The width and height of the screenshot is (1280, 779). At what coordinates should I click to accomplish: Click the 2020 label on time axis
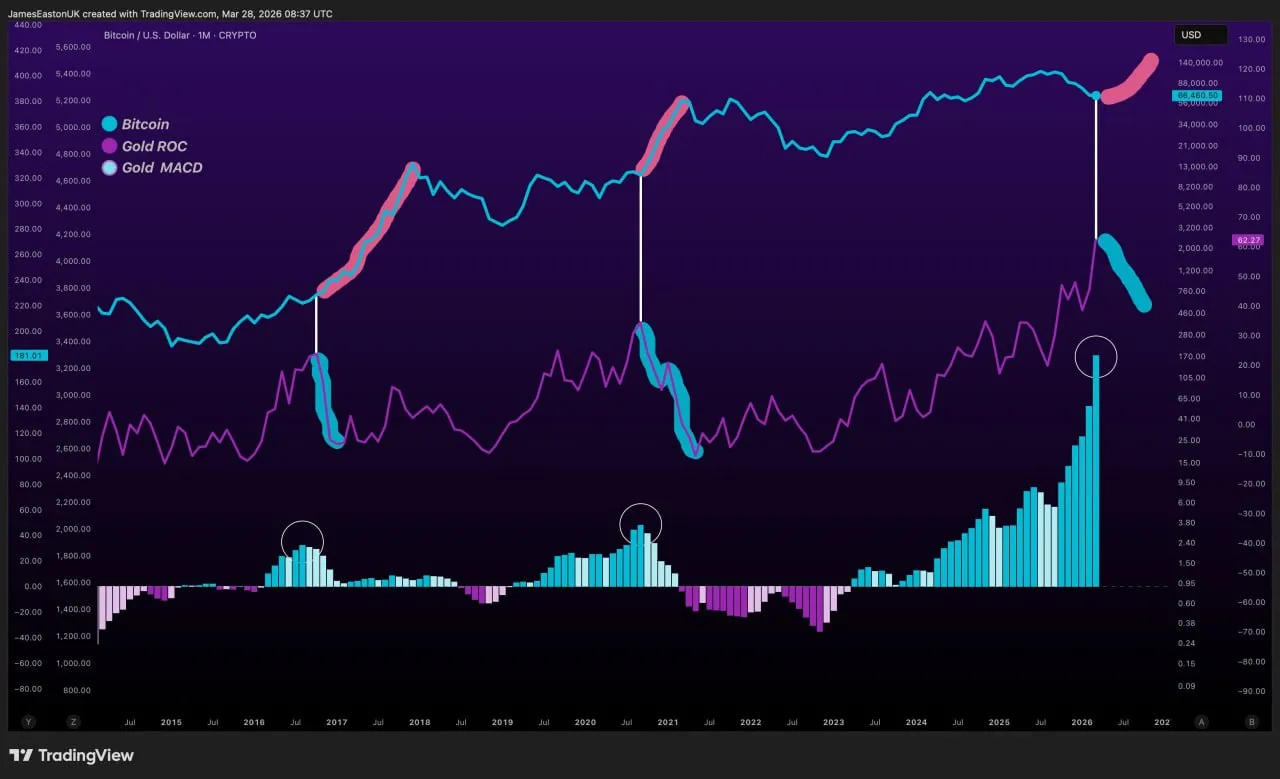coord(585,722)
